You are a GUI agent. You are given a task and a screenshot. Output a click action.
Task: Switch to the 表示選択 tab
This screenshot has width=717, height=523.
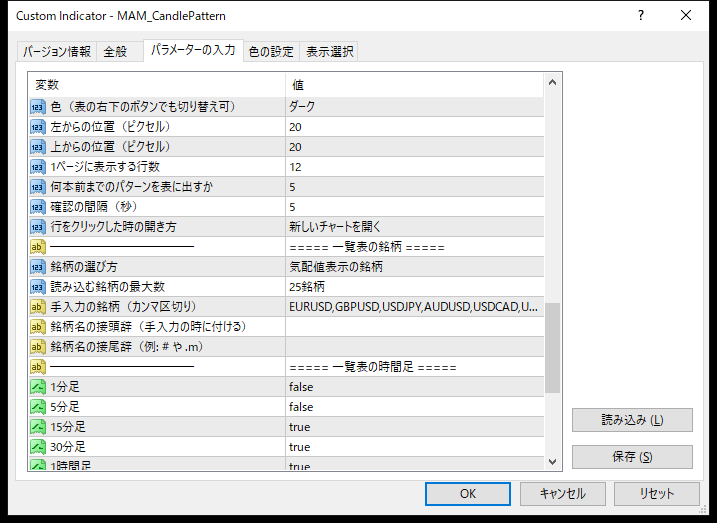tap(329, 52)
